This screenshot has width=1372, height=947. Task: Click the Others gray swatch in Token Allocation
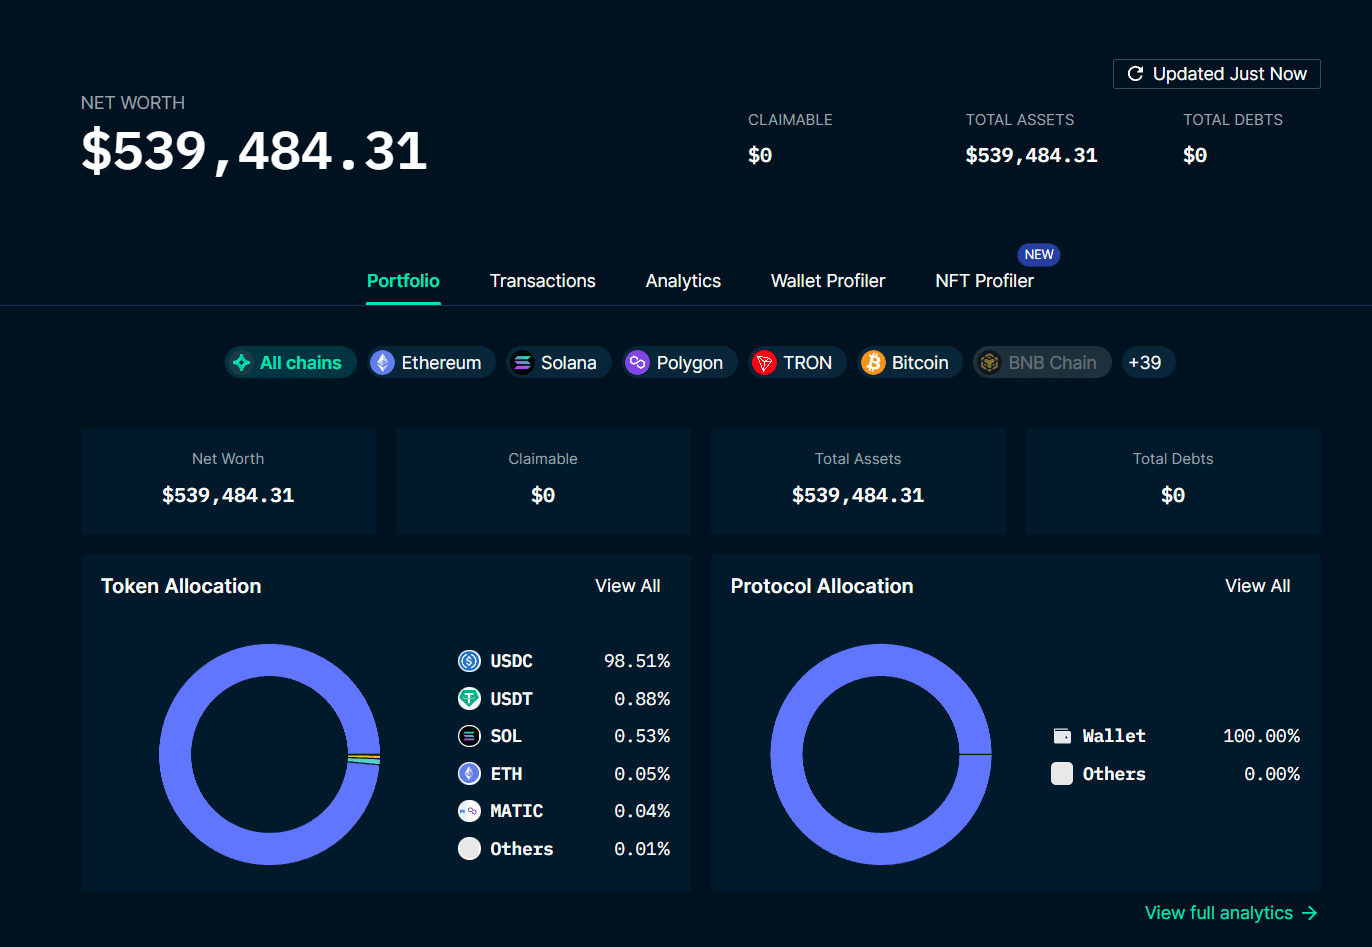[x=469, y=849]
